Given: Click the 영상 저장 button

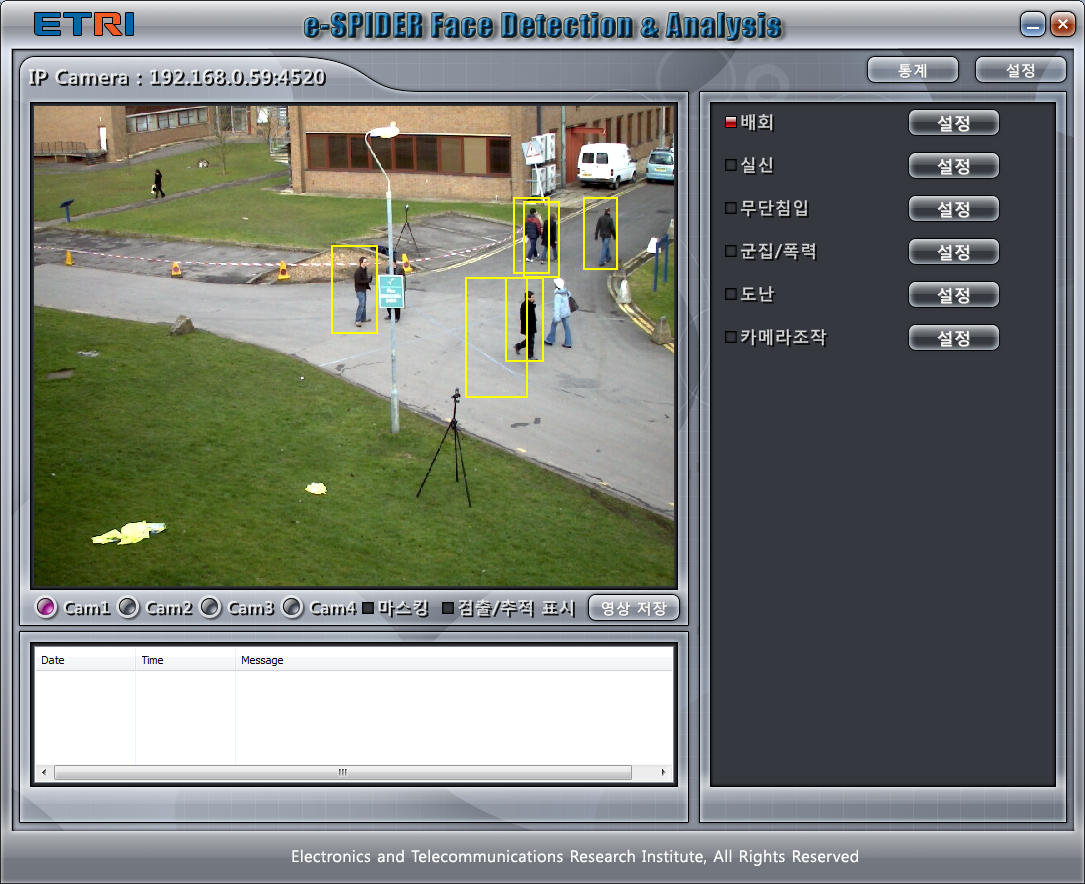Looking at the screenshot, I should pos(633,608).
